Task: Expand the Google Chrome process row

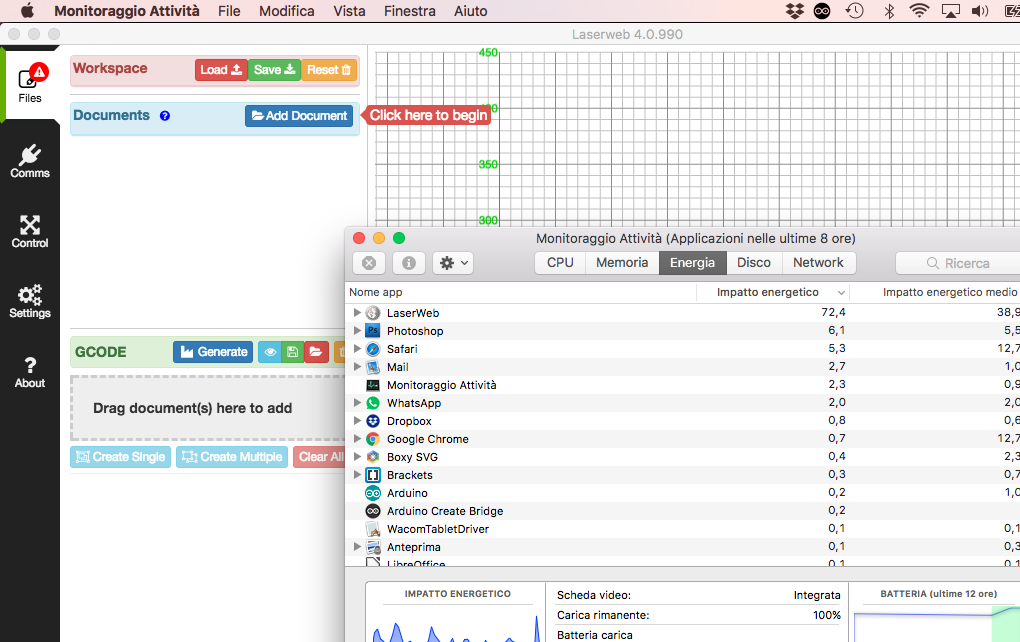Action: pos(357,439)
